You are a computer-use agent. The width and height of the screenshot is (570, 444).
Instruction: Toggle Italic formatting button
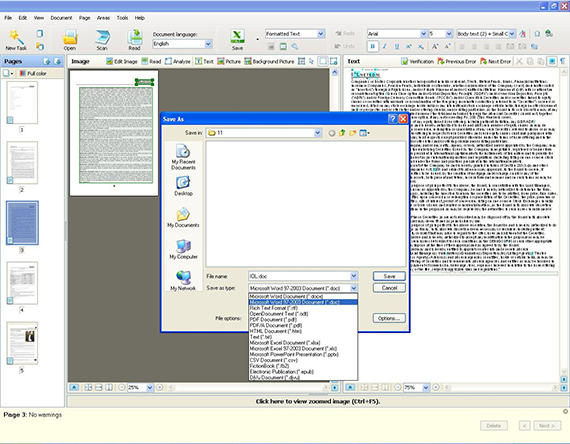[385, 47]
